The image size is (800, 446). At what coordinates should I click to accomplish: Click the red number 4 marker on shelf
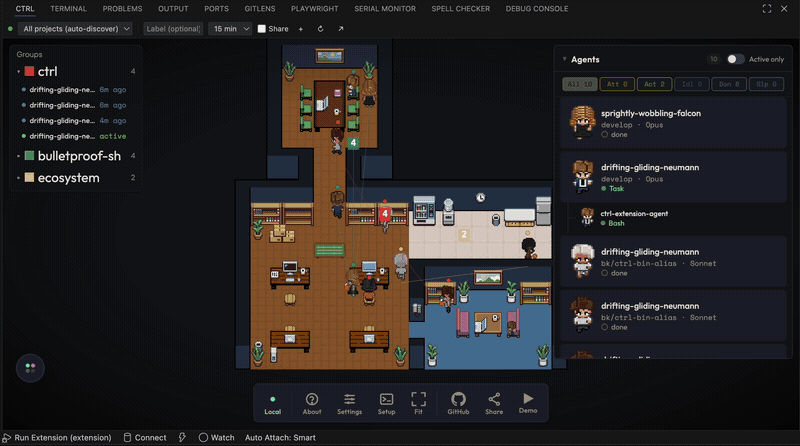coord(385,214)
